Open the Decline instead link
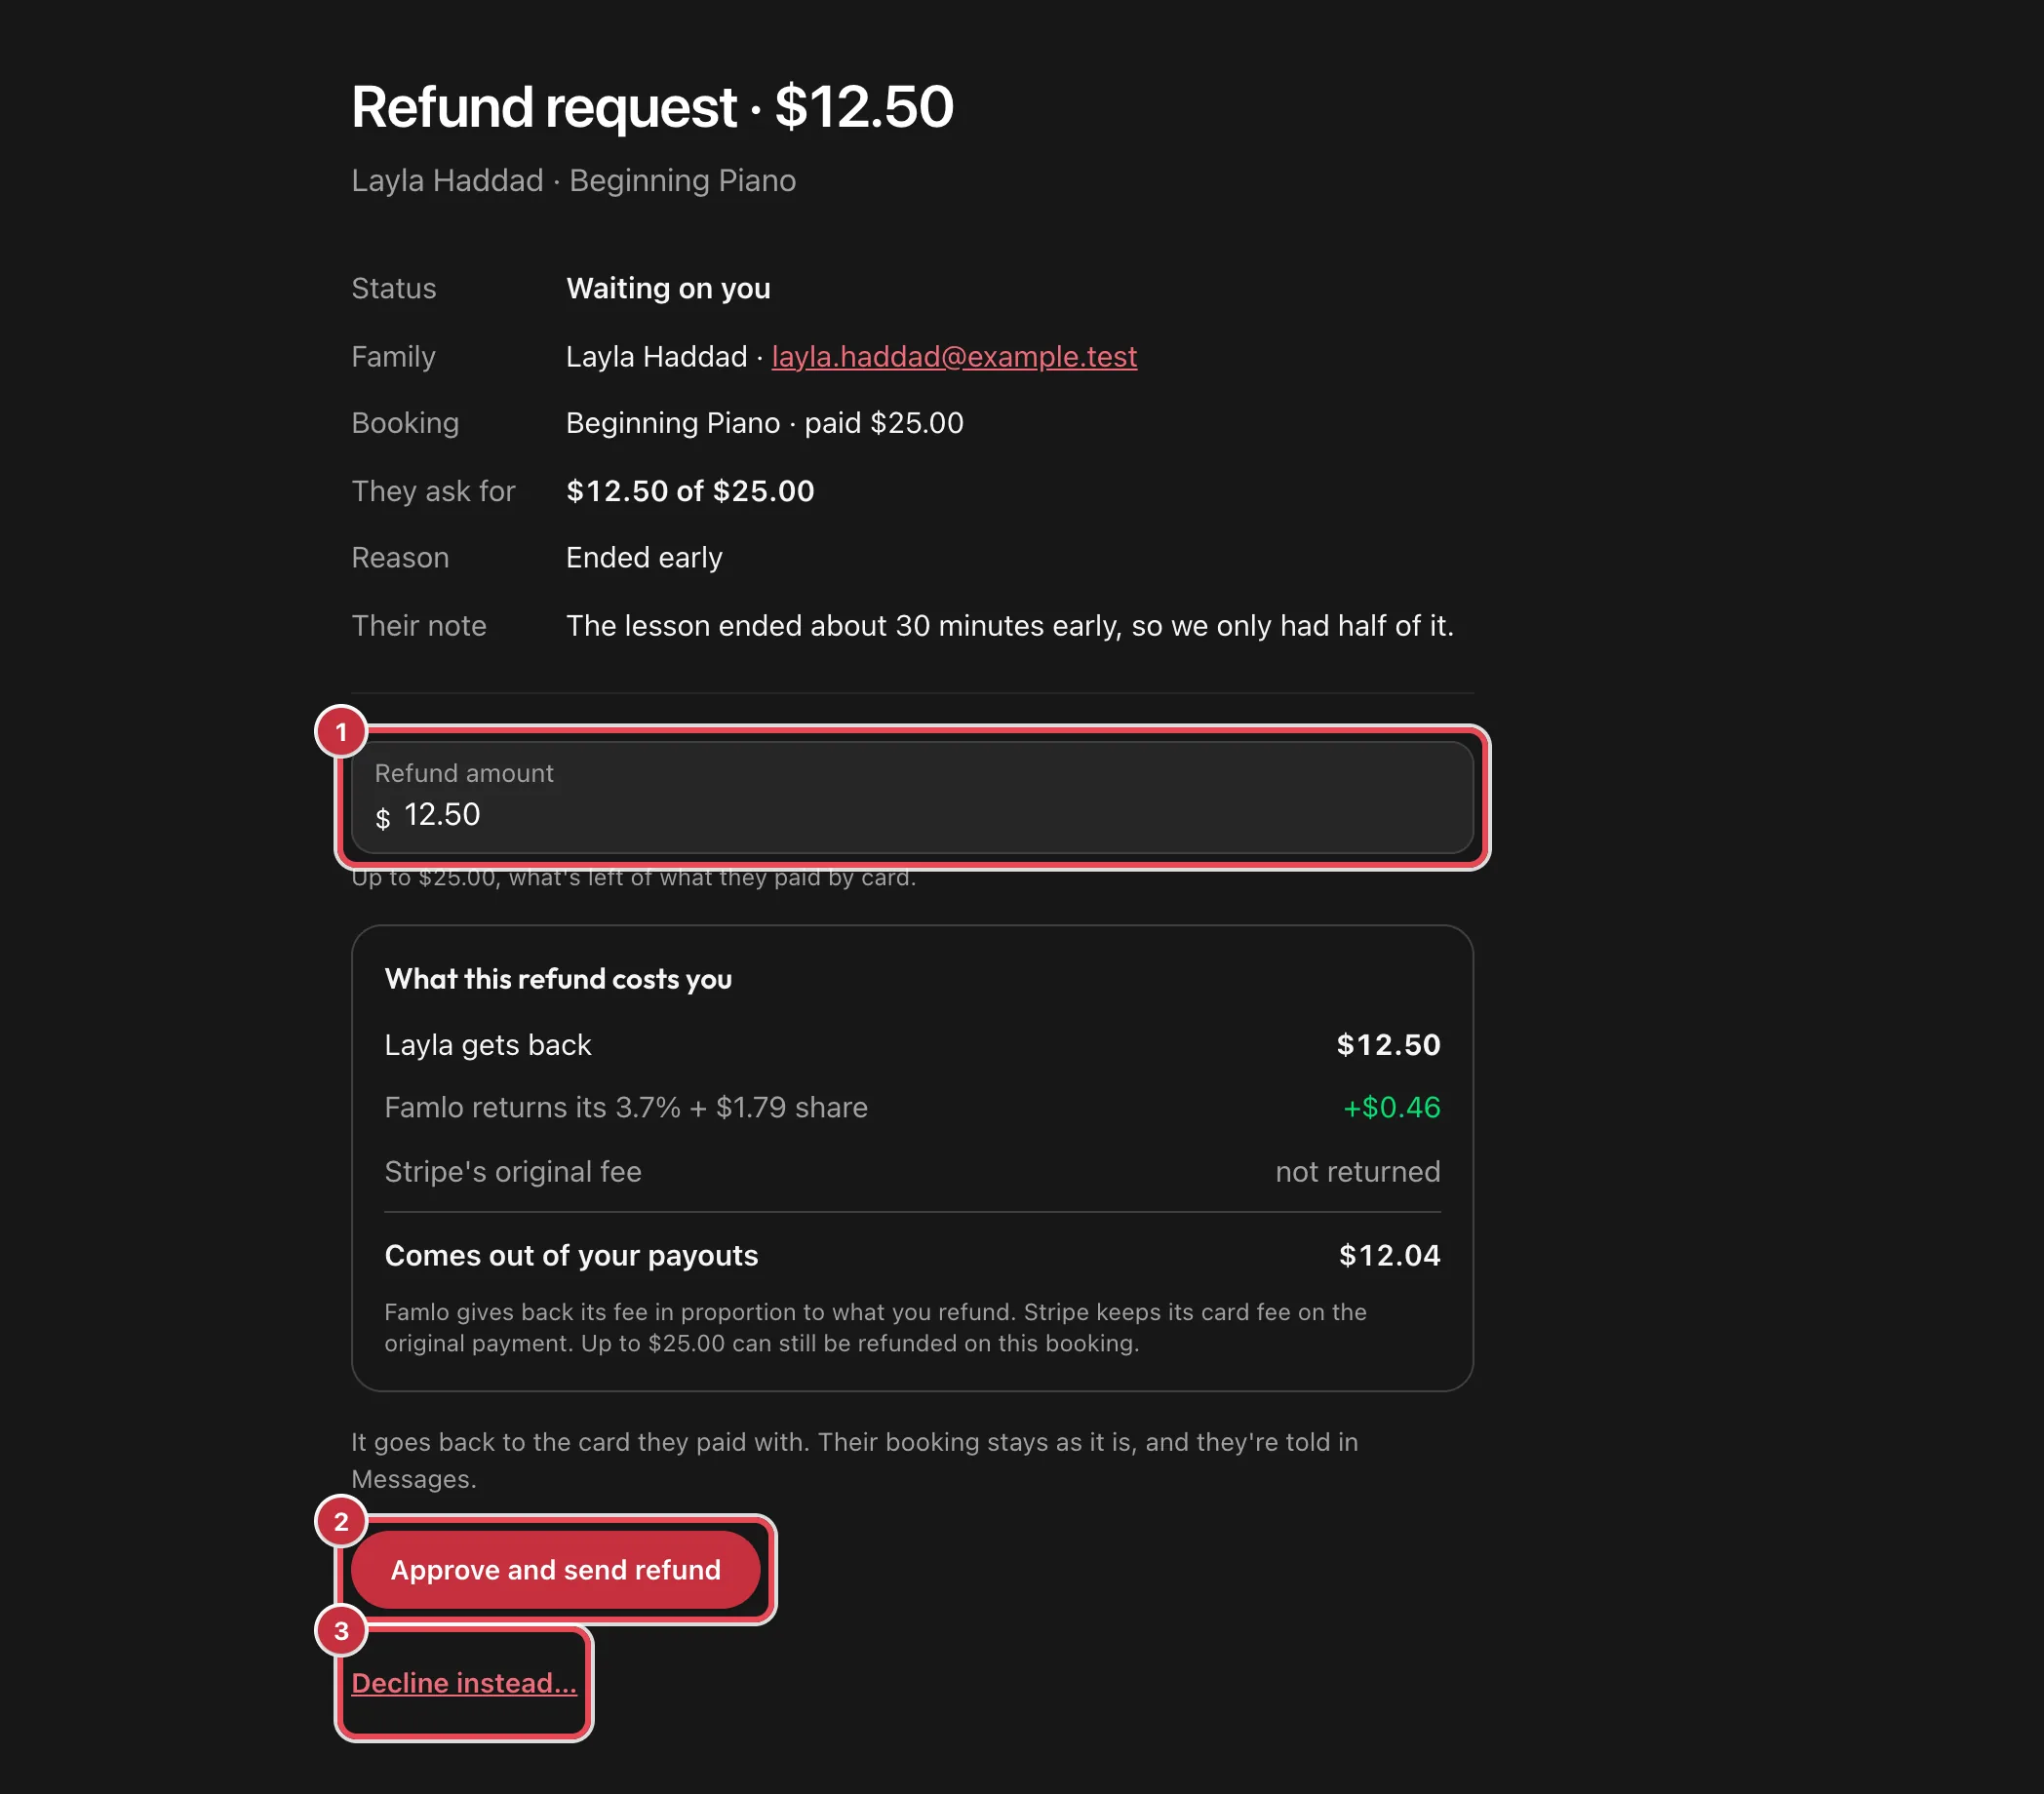 pyautogui.click(x=464, y=1683)
